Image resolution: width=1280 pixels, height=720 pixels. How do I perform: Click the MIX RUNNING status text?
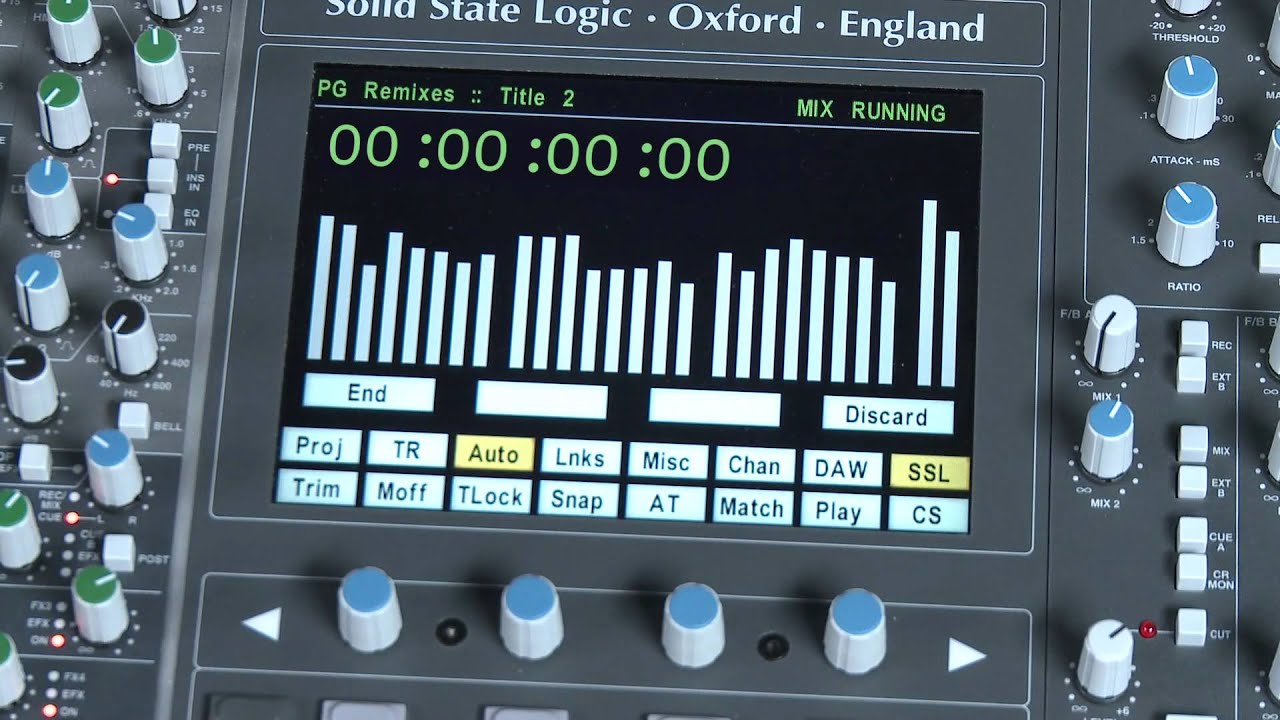[871, 111]
